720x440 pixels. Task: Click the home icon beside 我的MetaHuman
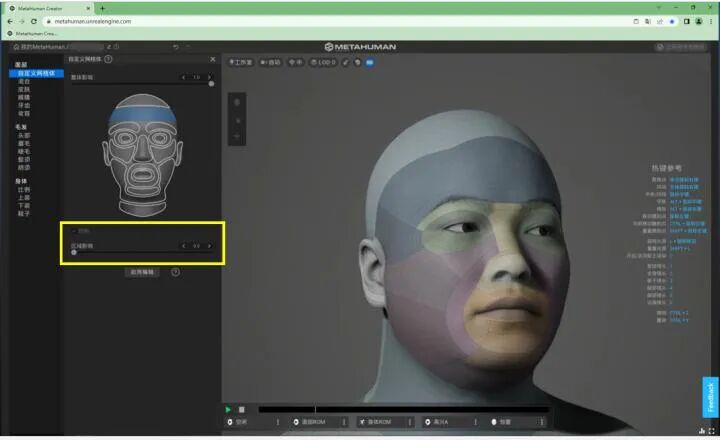(x=16, y=47)
